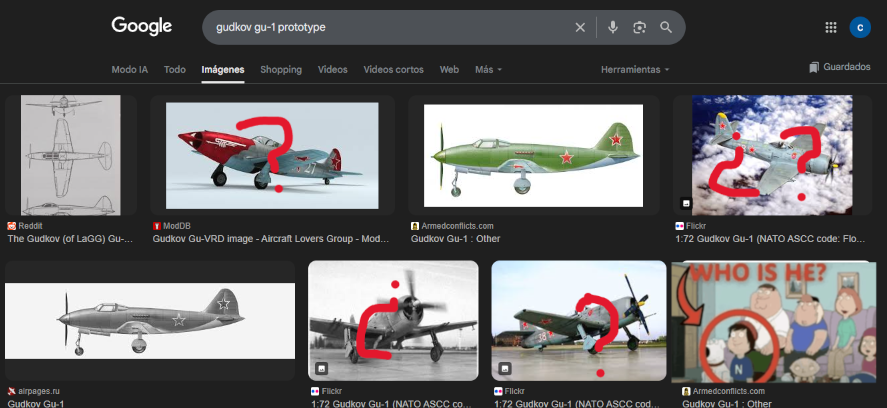Open Google Lens image search
This screenshot has height=408, width=887.
pos(640,27)
